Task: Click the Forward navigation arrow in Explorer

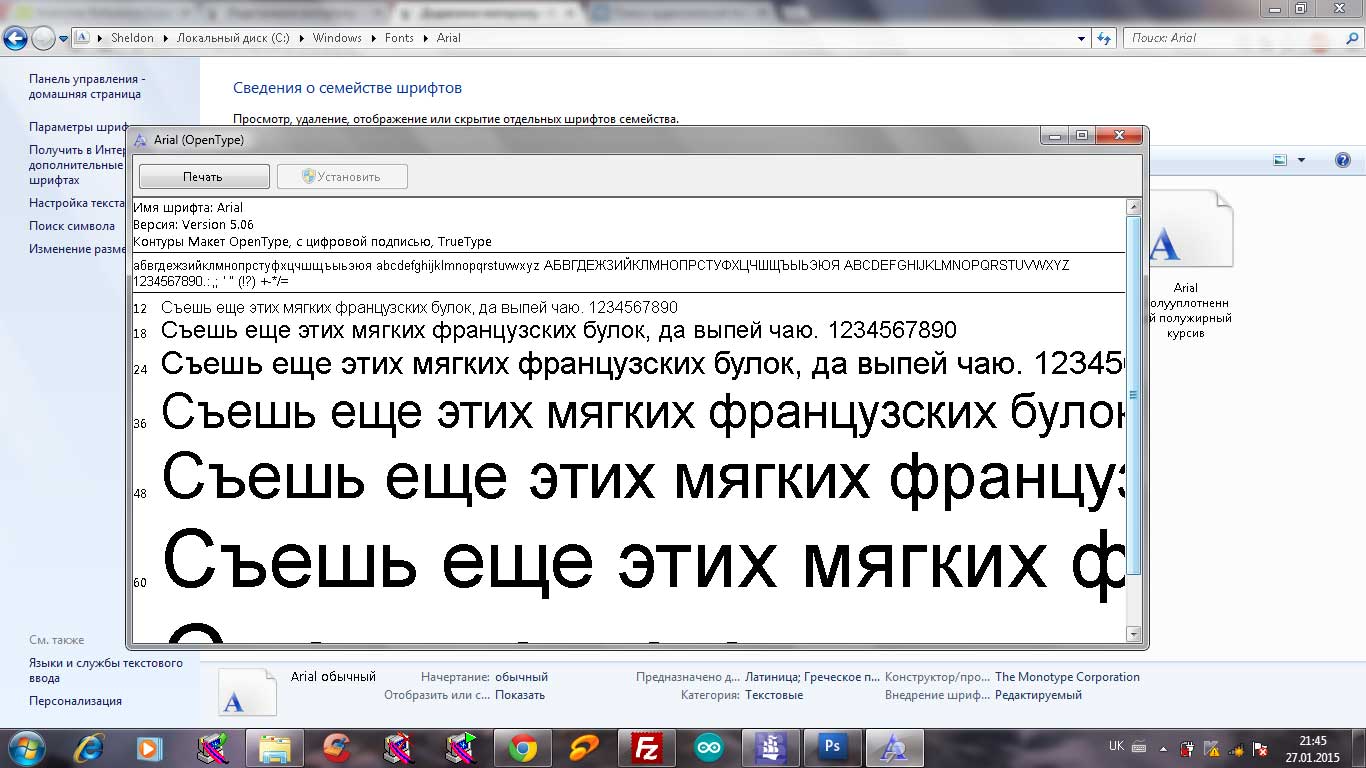Action: click(x=43, y=38)
